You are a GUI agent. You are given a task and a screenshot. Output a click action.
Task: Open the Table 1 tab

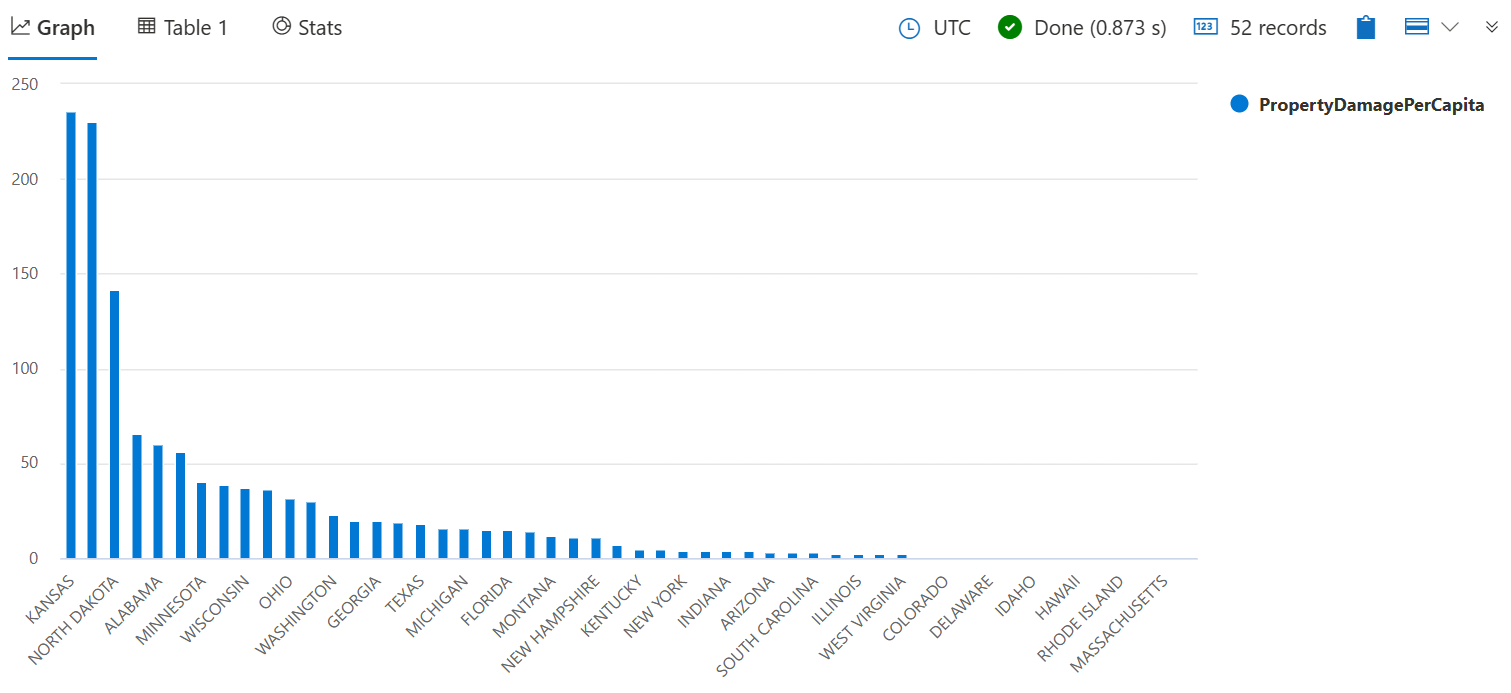[183, 28]
